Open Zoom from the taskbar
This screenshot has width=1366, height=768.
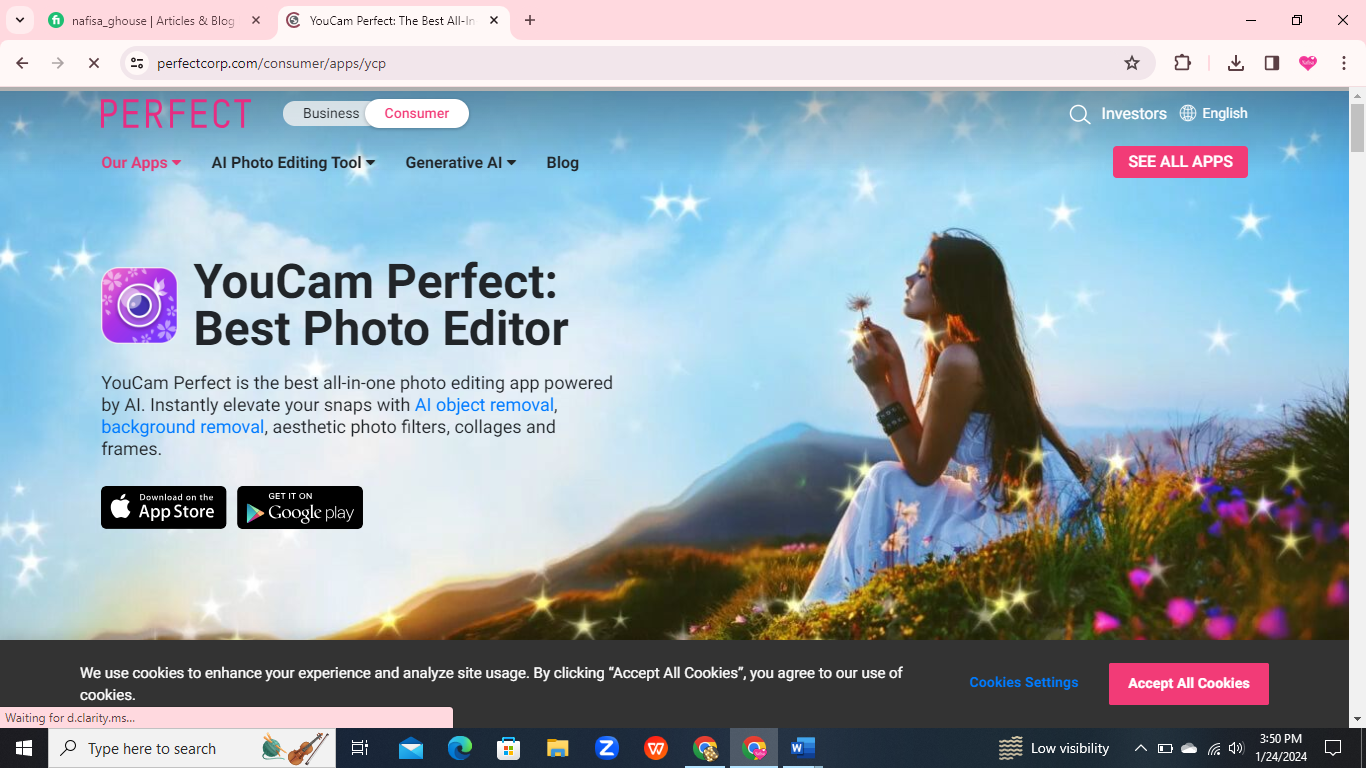point(607,748)
